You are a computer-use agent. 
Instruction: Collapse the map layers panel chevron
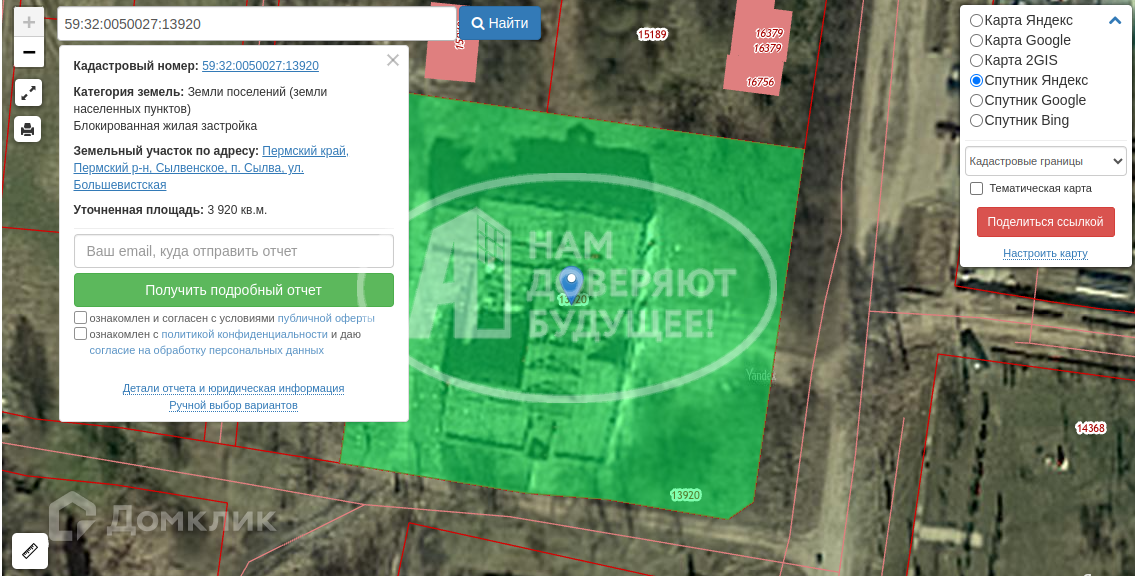[1115, 21]
